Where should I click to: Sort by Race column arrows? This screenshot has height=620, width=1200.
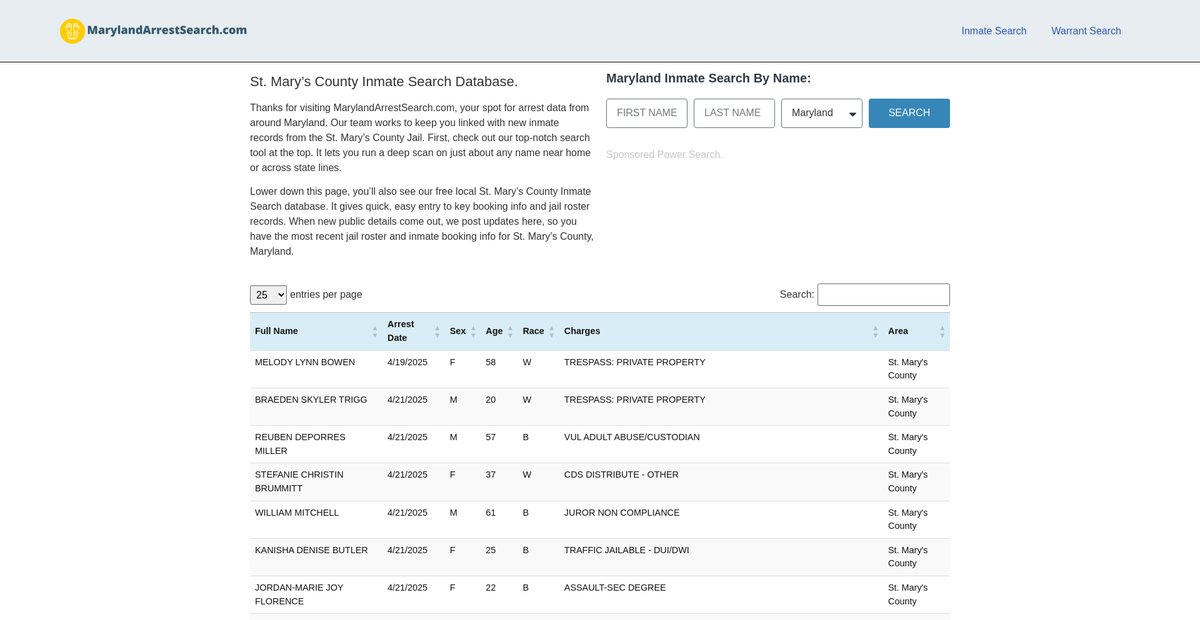551,331
